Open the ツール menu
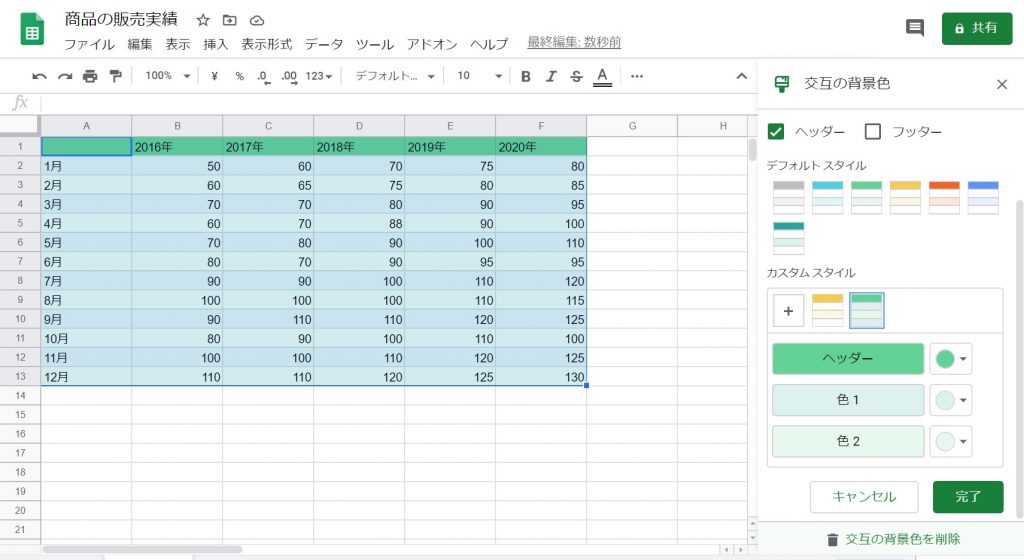Image resolution: width=1024 pixels, height=560 pixels. click(x=375, y=44)
